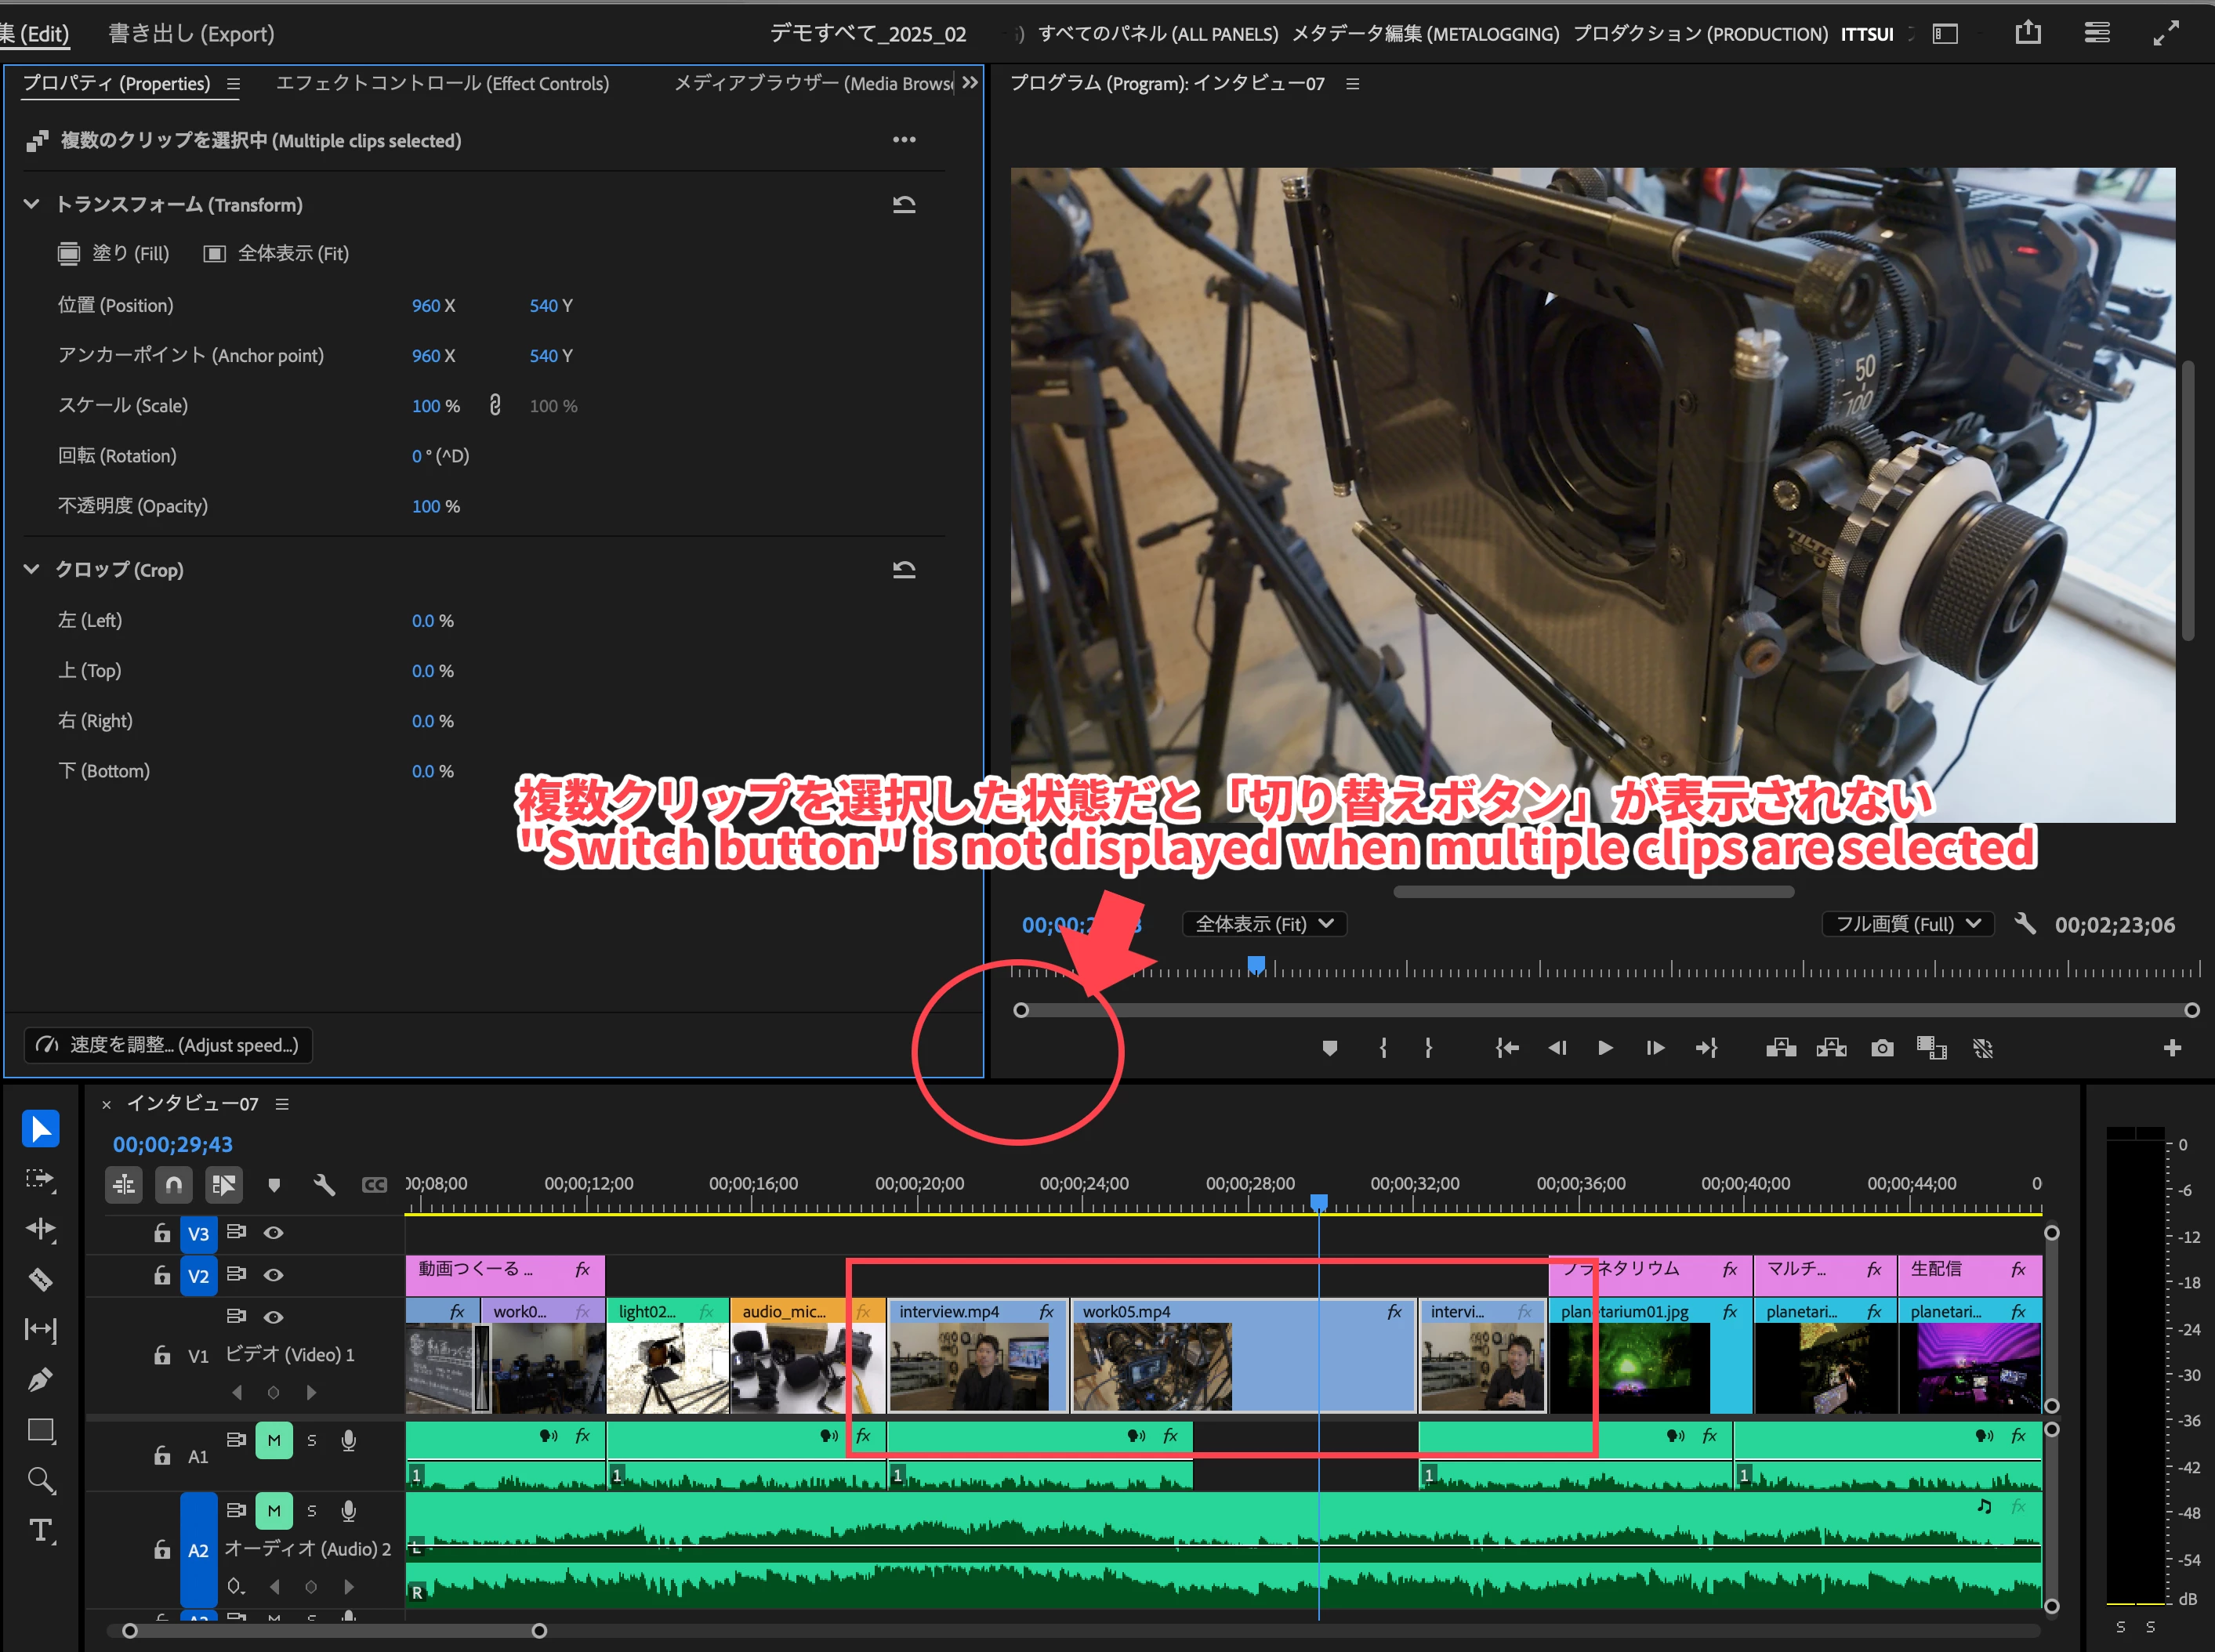The width and height of the screenshot is (2215, 1652).
Task: Click the Adjust speed button
Action: [168, 1045]
